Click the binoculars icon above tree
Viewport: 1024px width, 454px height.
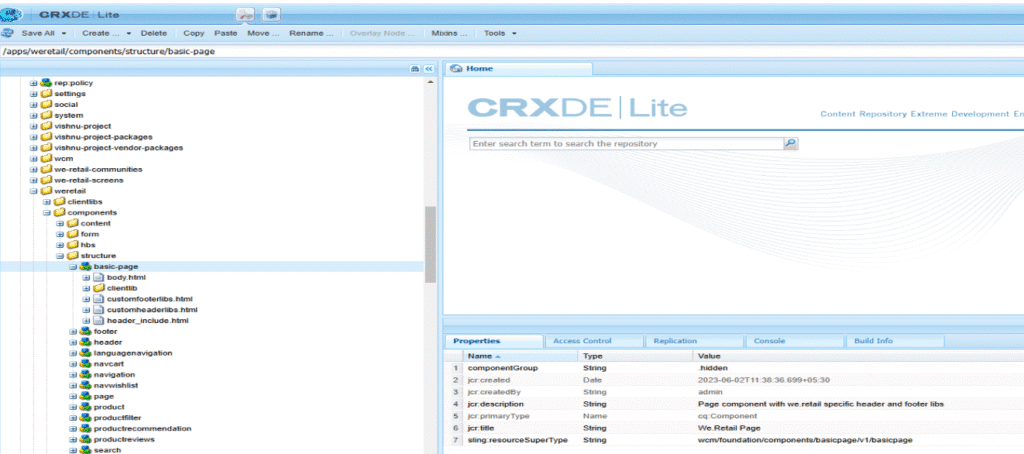tap(414, 69)
